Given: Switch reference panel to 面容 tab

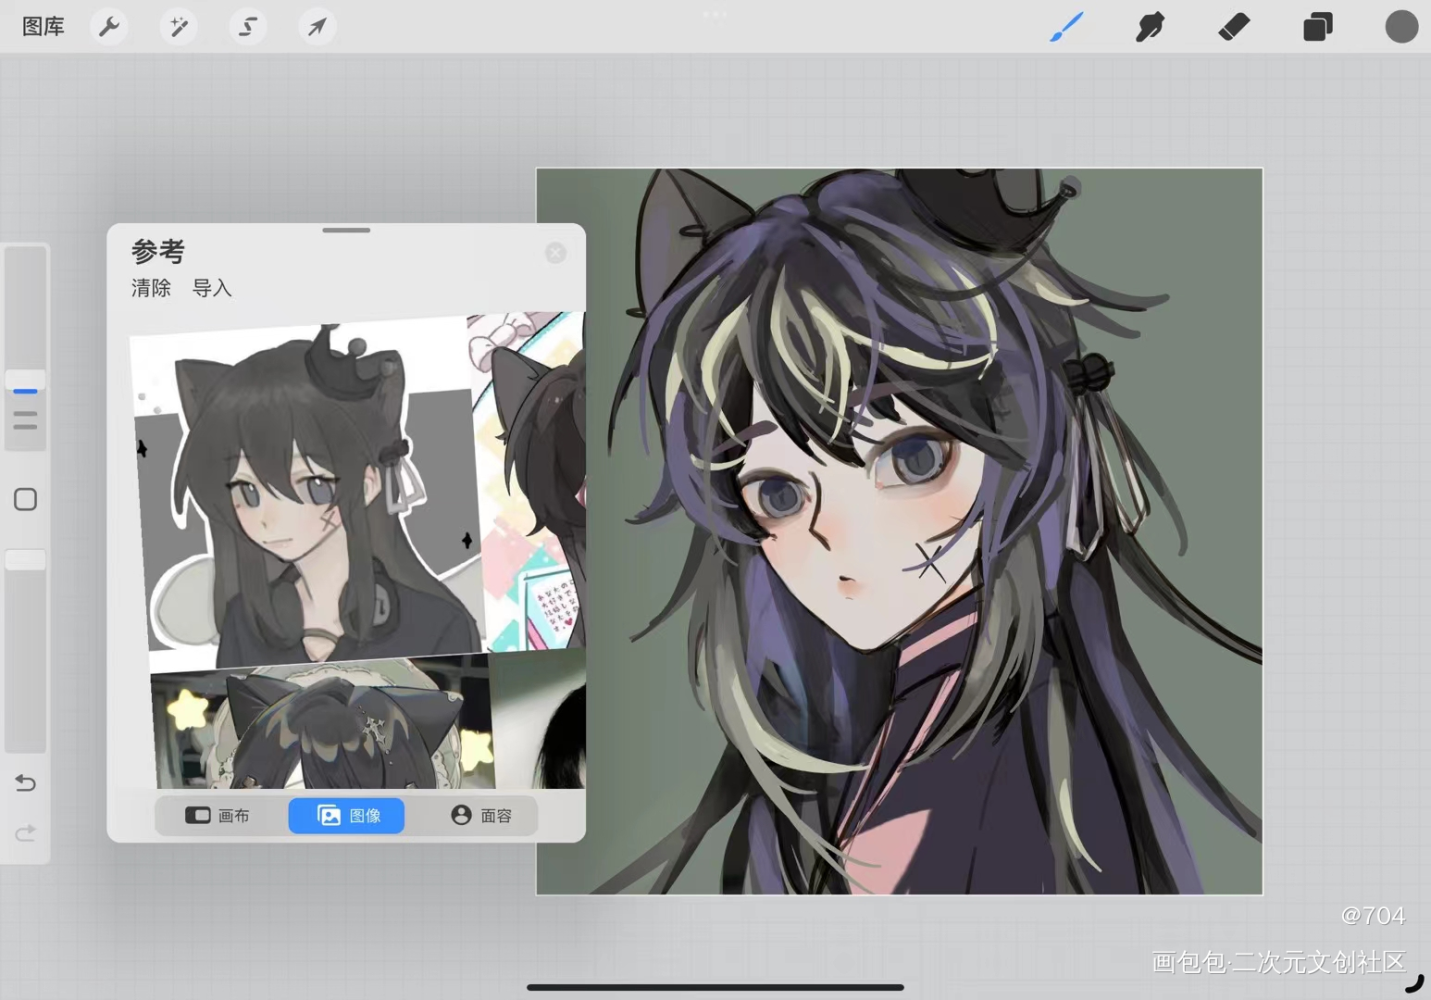Looking at the screenshot, I should [x=481, y=816].
